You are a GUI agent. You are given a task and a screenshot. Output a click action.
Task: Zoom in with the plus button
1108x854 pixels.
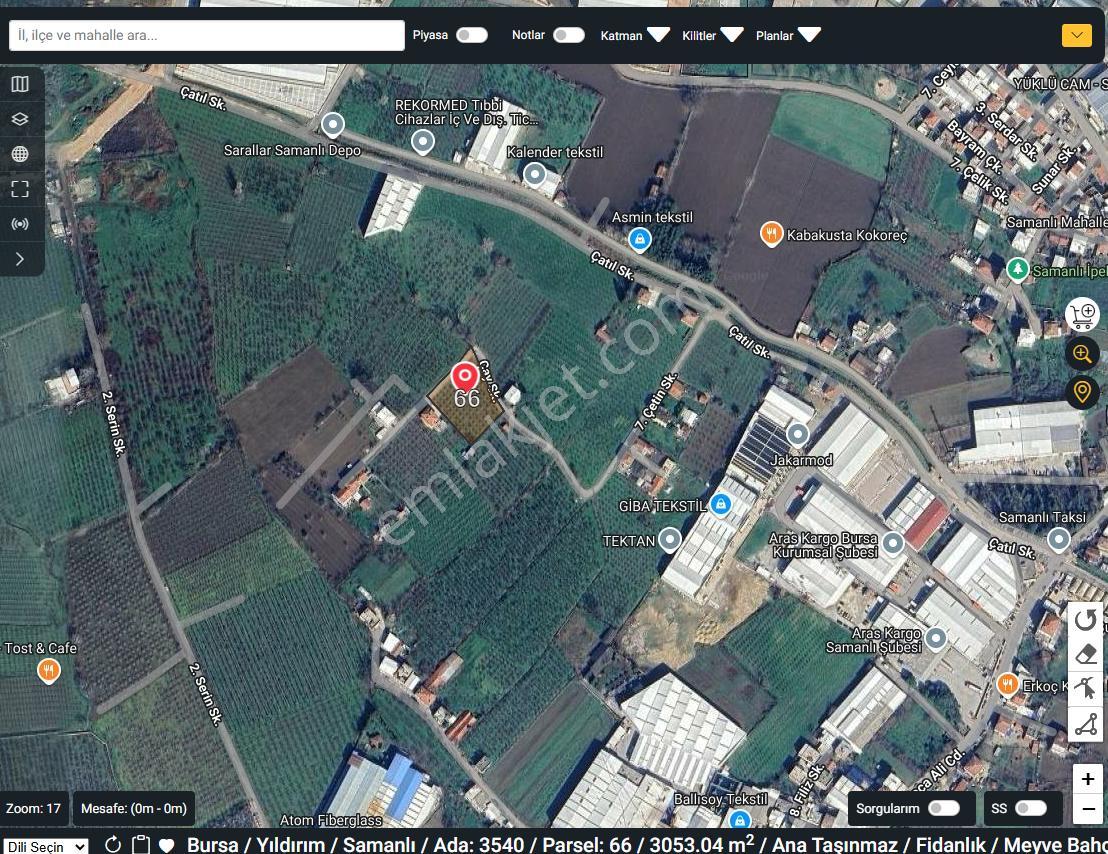tap(1088, 779)
